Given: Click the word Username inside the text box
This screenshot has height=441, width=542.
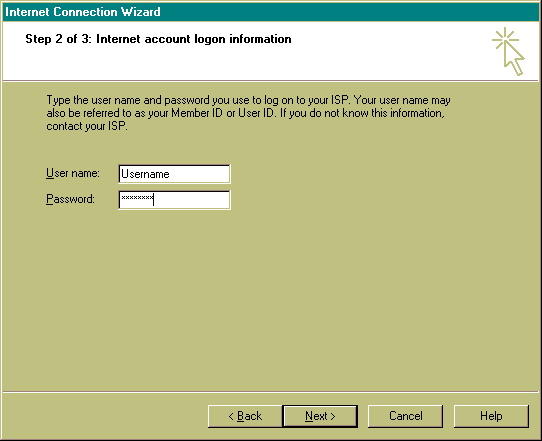Looking at the screenshot, I should (145, 174).
